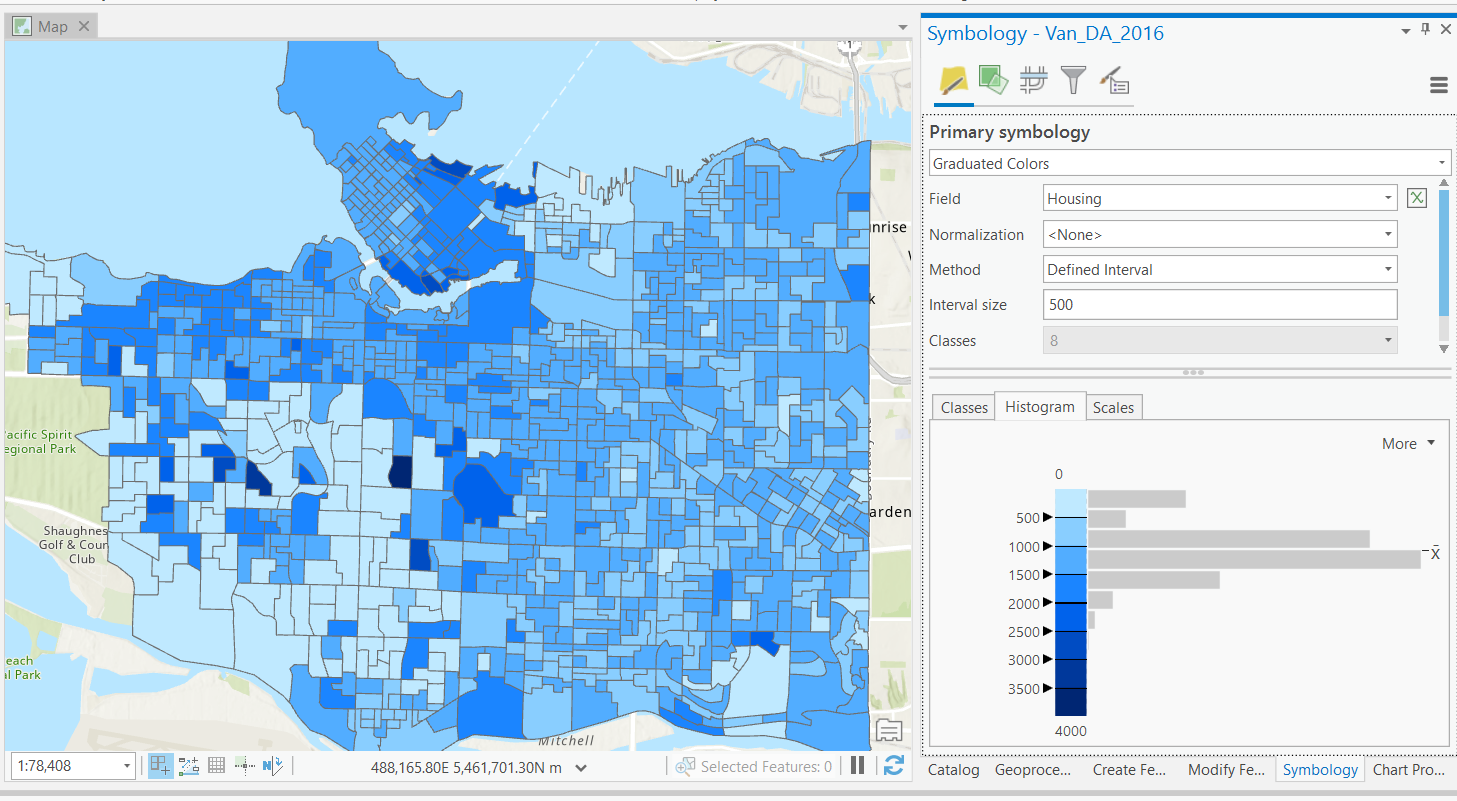Open the map scale dropdown 1:78,408
The width and height of the screenshot is (1457, 801).
tap(127, 767)
